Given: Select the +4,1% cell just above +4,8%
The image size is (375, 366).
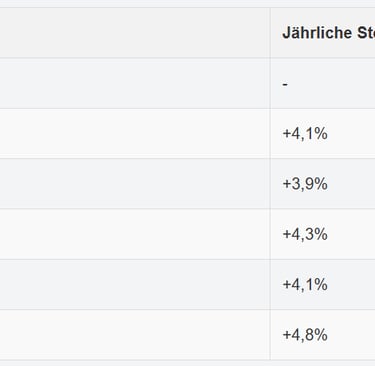Looking at the screenshot, I should [x=323, y=285].
